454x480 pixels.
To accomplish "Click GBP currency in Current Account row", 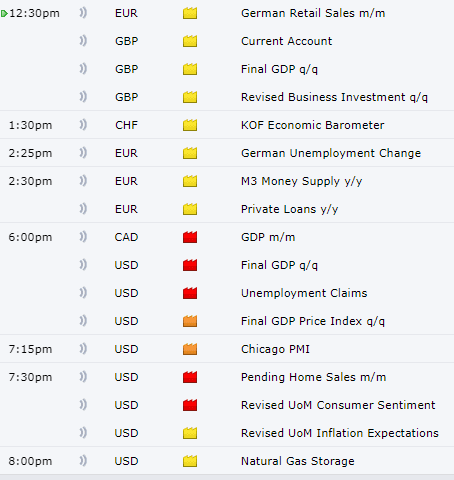I will point(126,41).
